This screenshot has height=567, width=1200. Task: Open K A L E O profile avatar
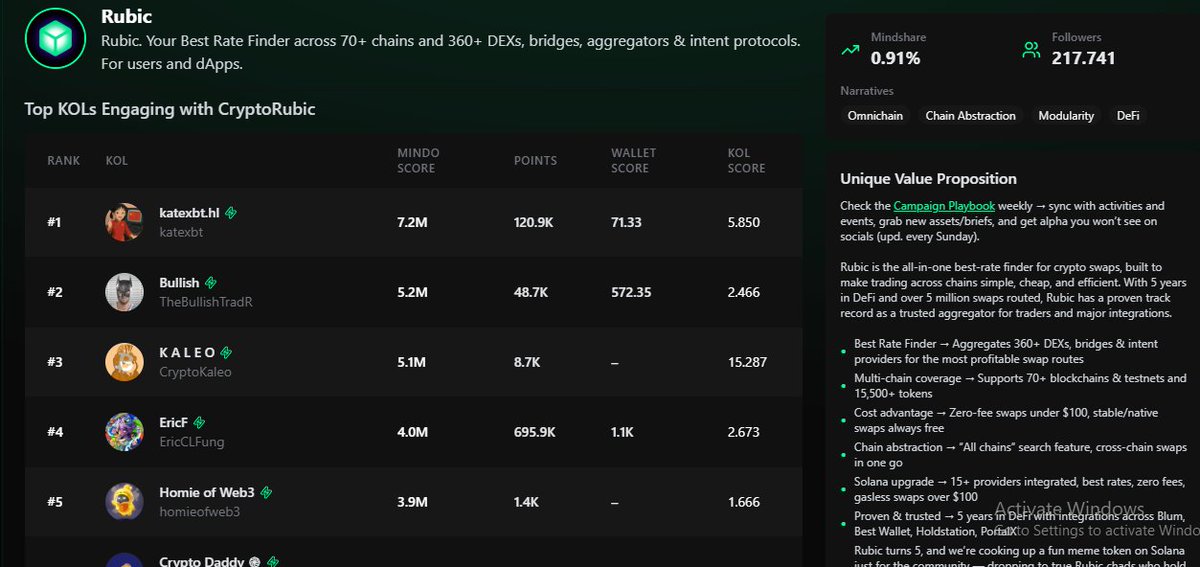pos(124,362)
